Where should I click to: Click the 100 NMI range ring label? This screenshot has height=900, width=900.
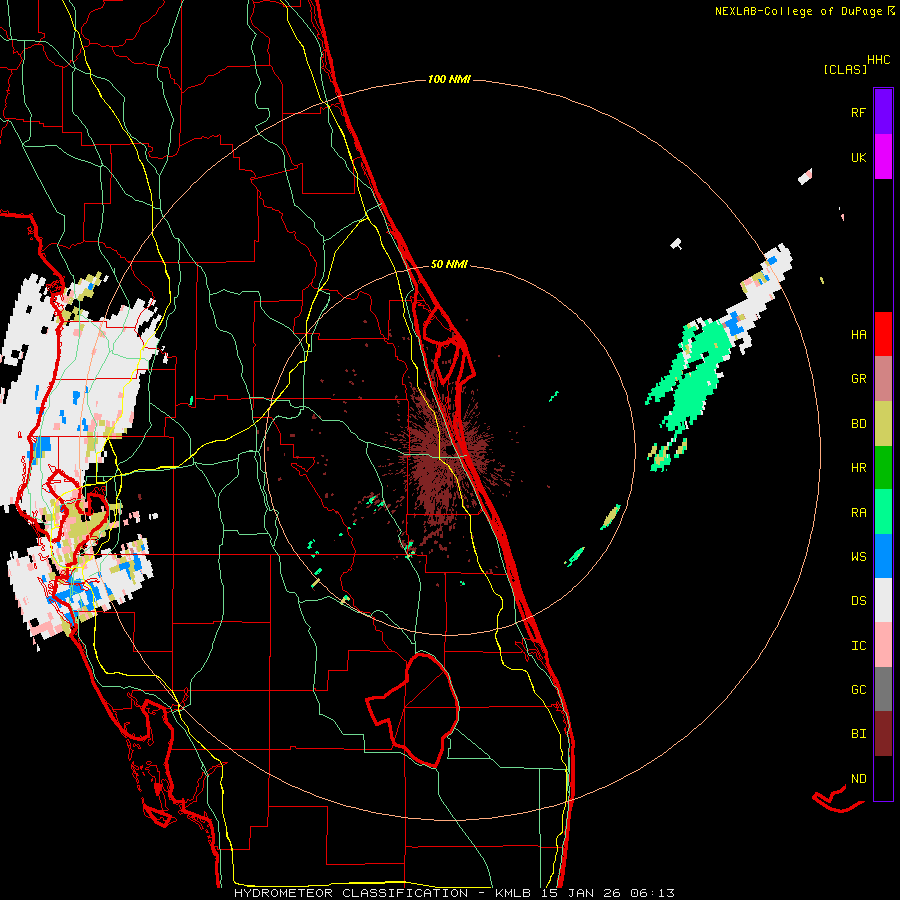tap(449, 79)
